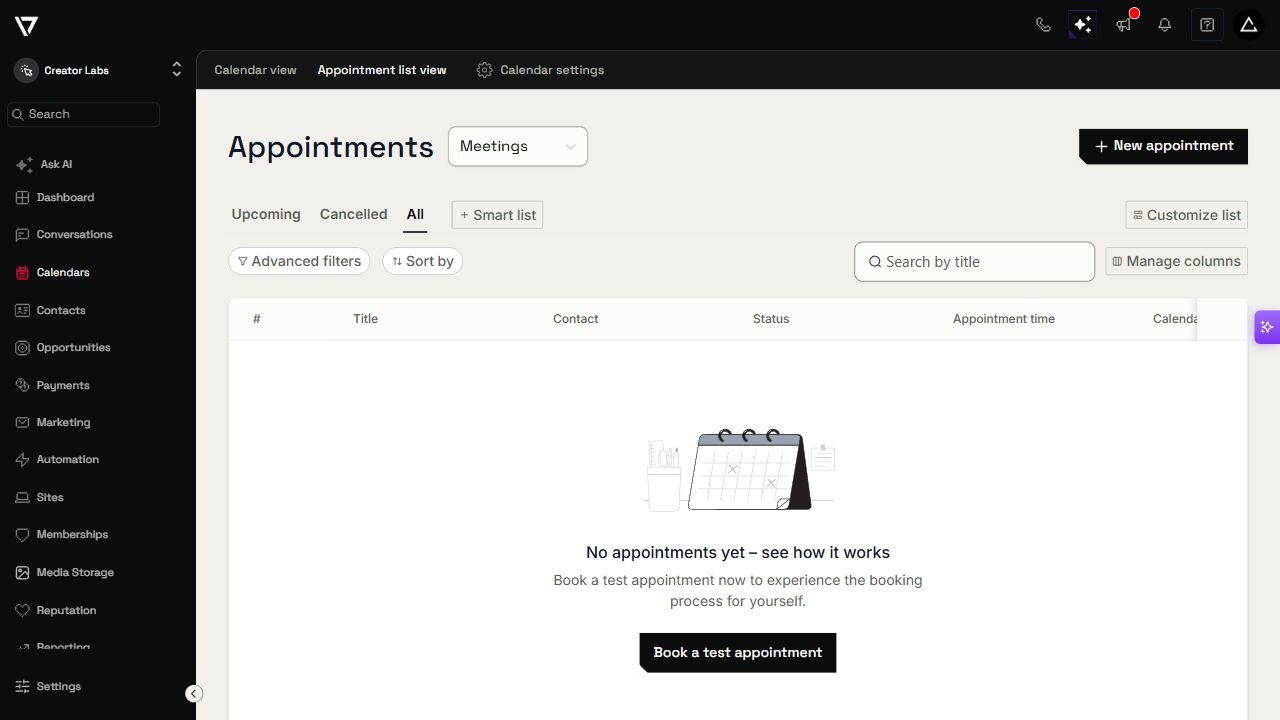Viewport: 1280px width, 720px height.
Task: Open the notifications bell
Action: coord(1165,25)
